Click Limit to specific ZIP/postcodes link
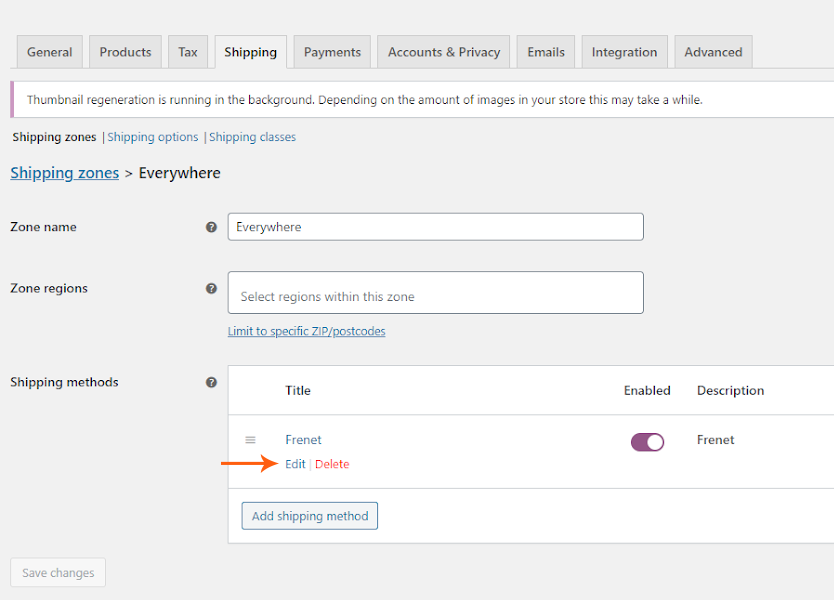834x600 pixels. tap(306, 331)
